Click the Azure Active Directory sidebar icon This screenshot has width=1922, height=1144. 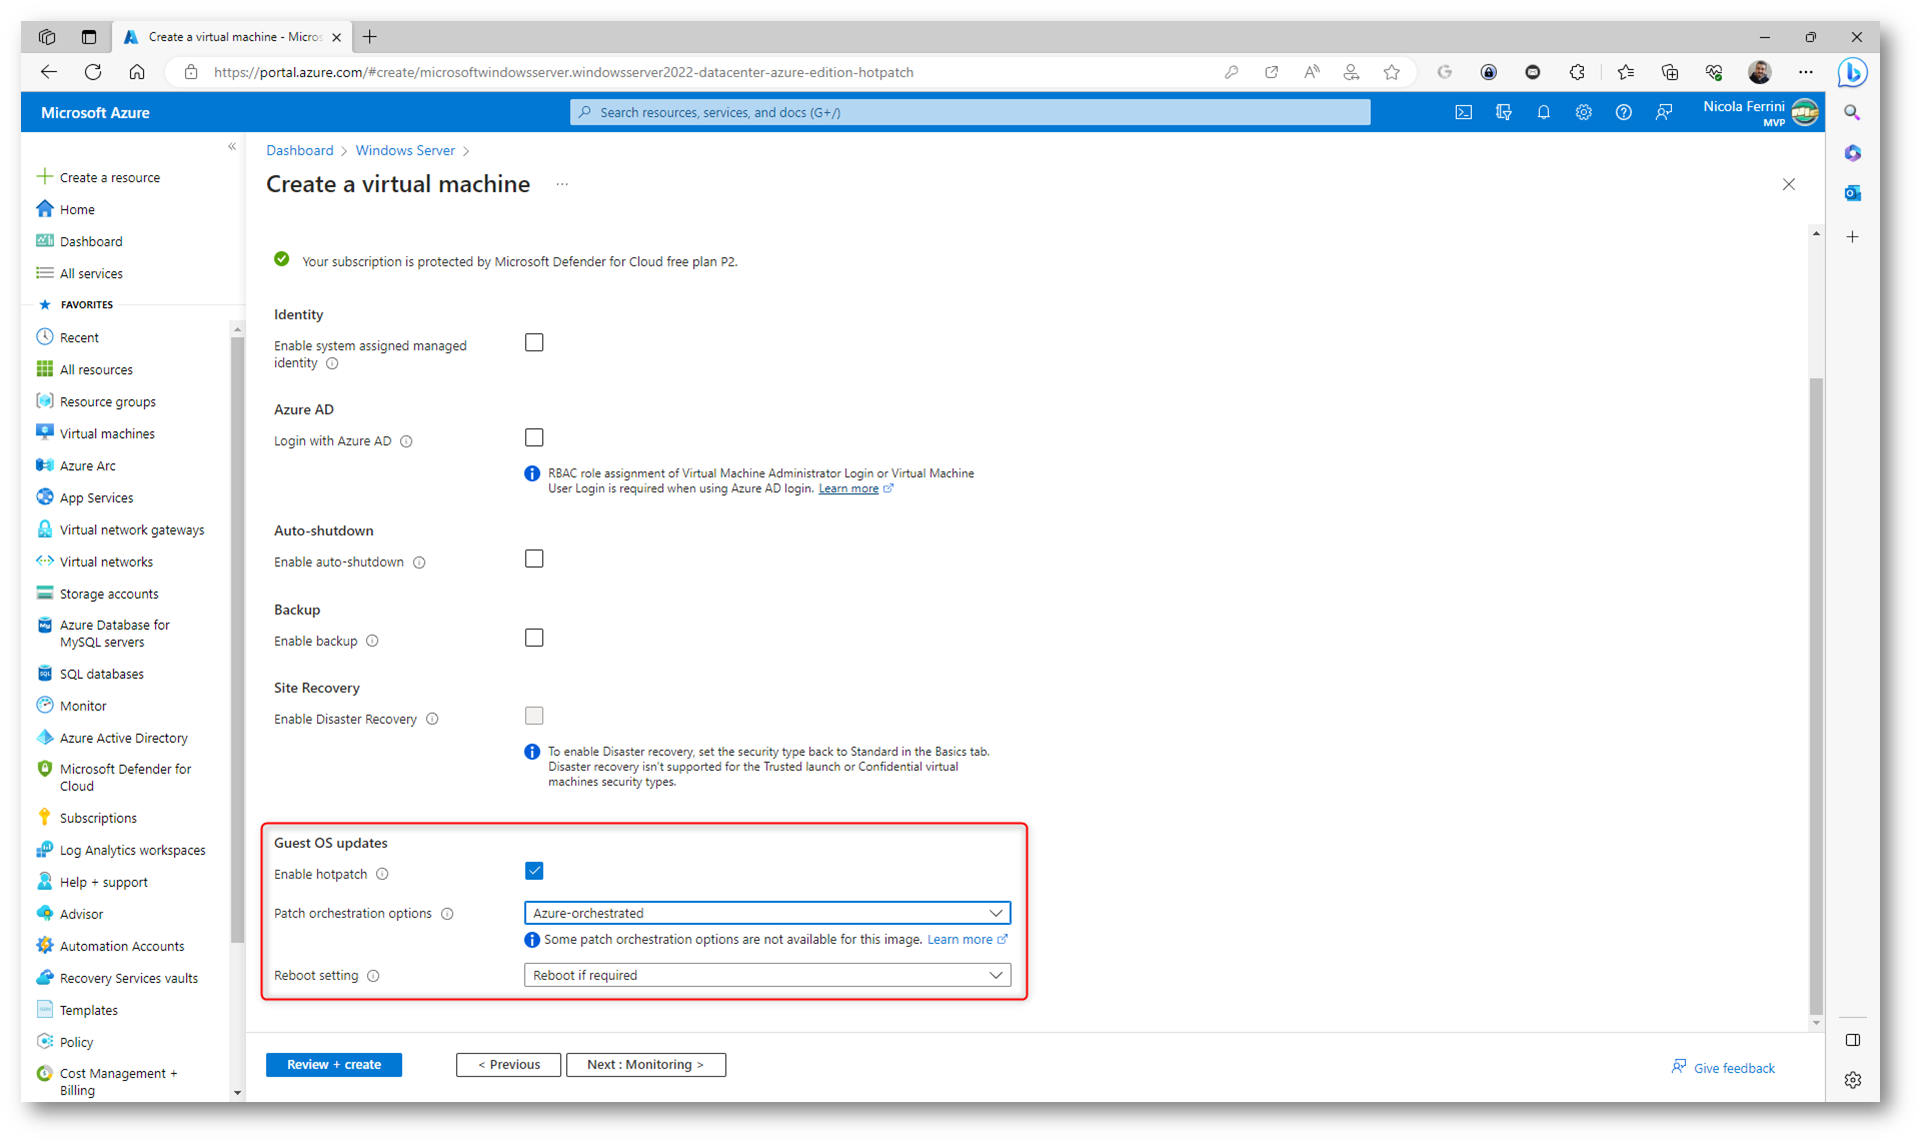(x=45, y=737)
